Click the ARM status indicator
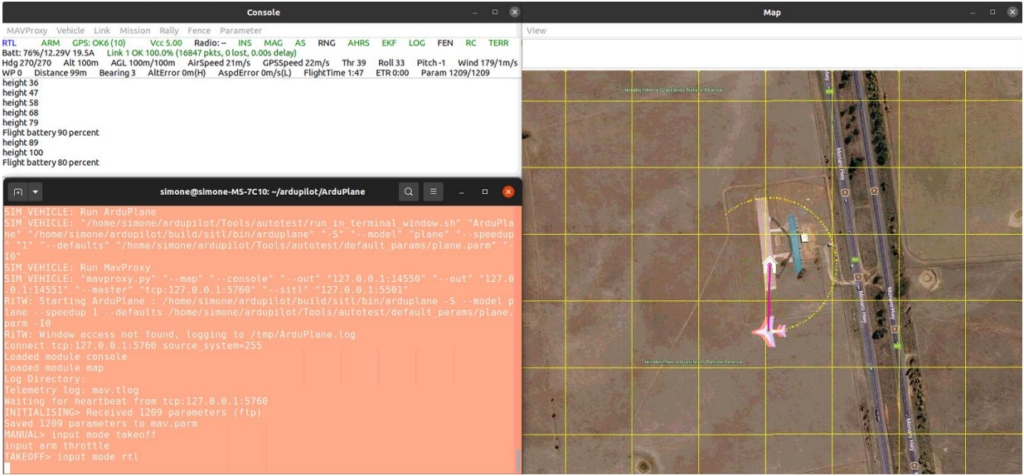This screenshot has width=1024, height=476. pyautogui.click(x=50, y=43)
